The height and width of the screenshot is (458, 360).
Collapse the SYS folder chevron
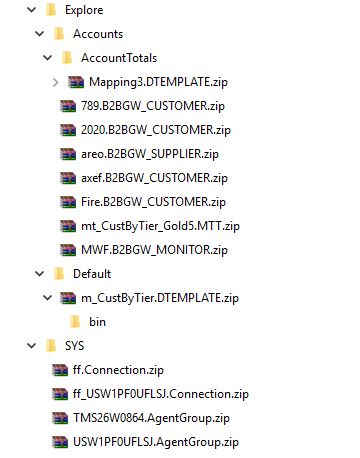click(32, 346)
